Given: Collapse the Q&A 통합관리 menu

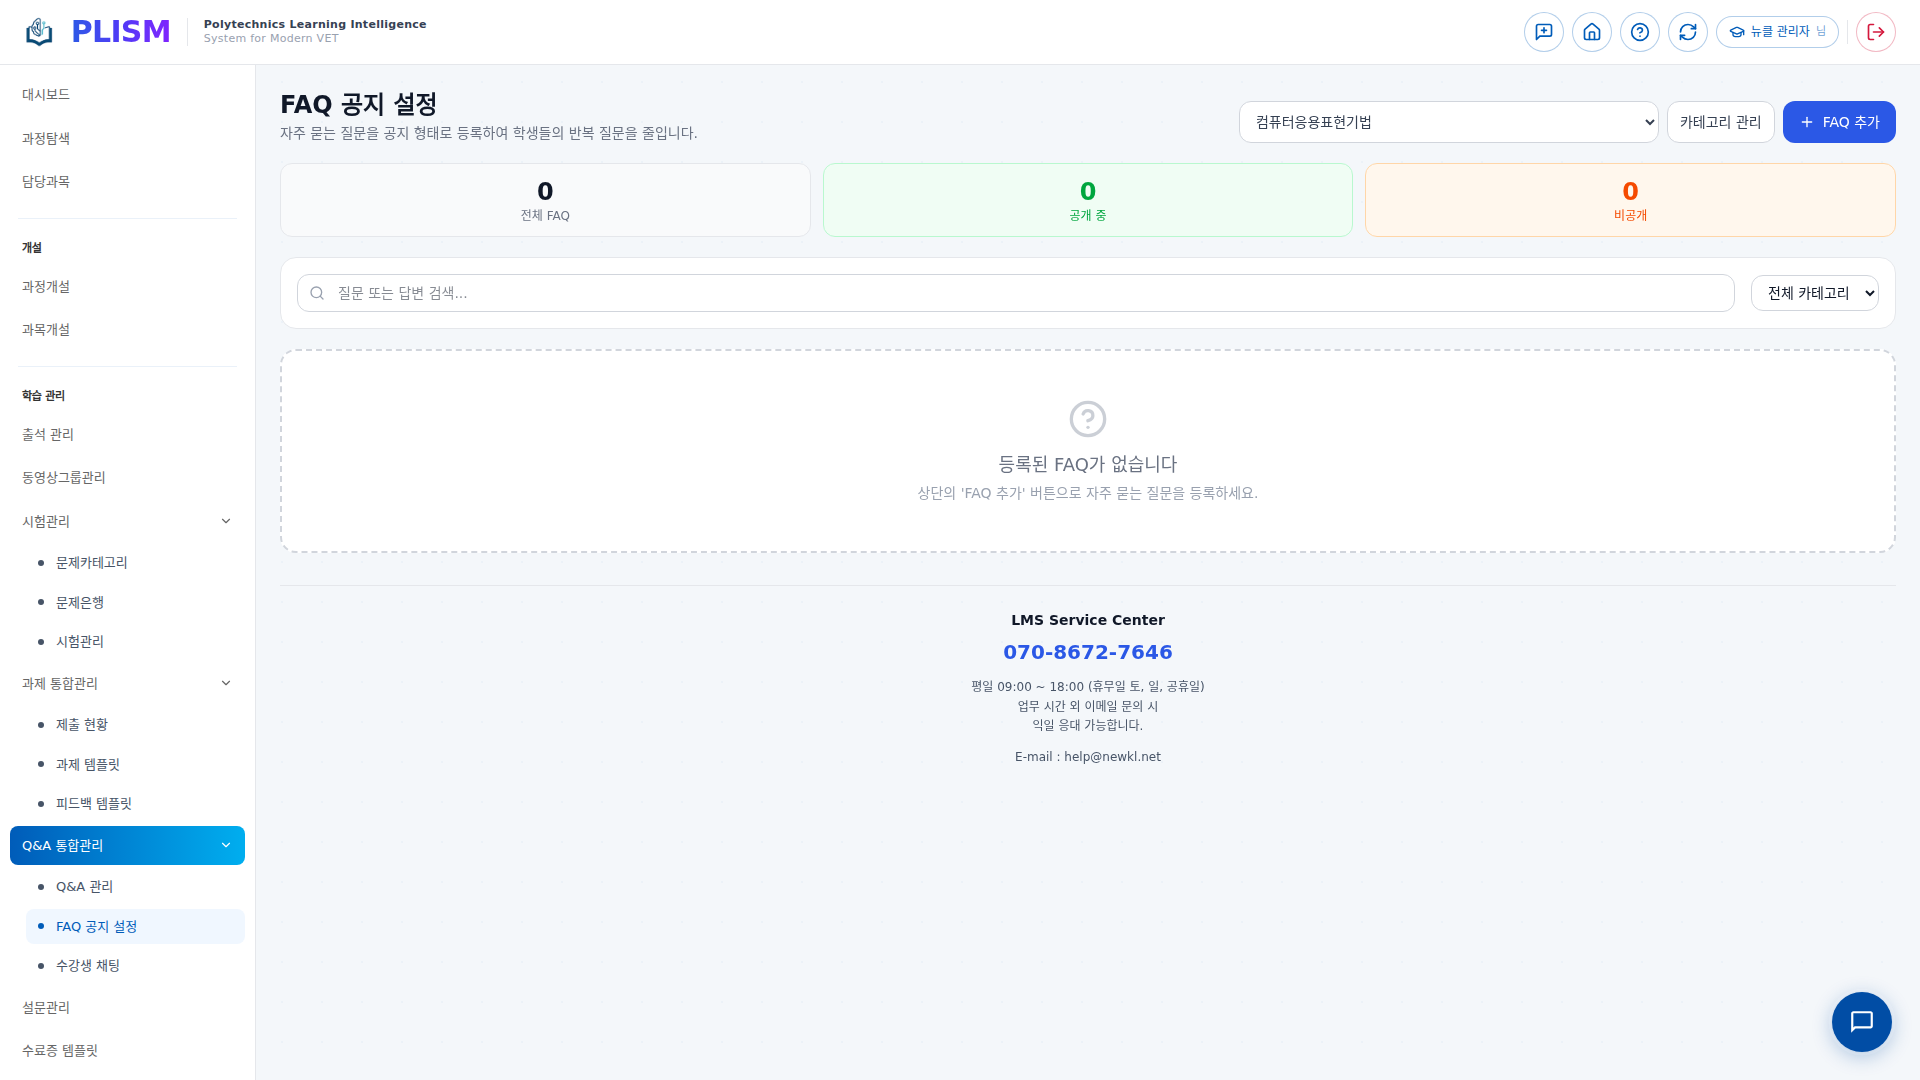Looking at the screenshot, I should 226,845.
